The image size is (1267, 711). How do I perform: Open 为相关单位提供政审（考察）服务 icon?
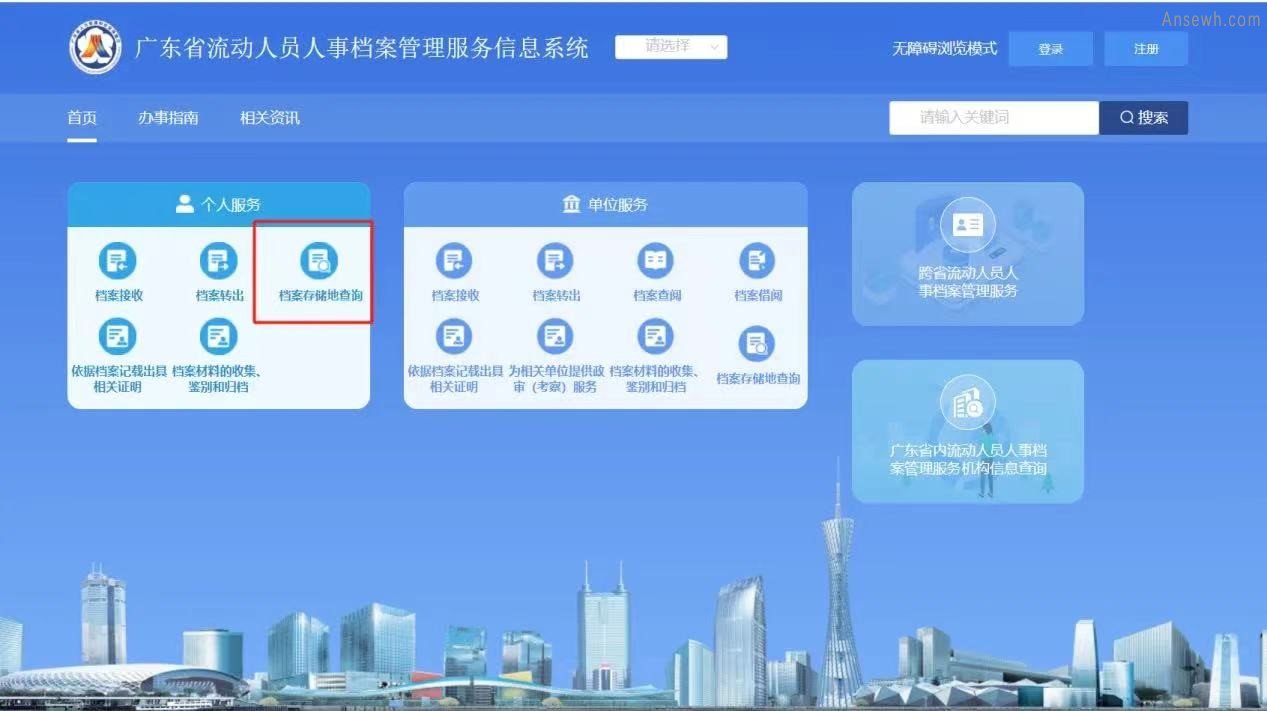[x=555, y=337]
